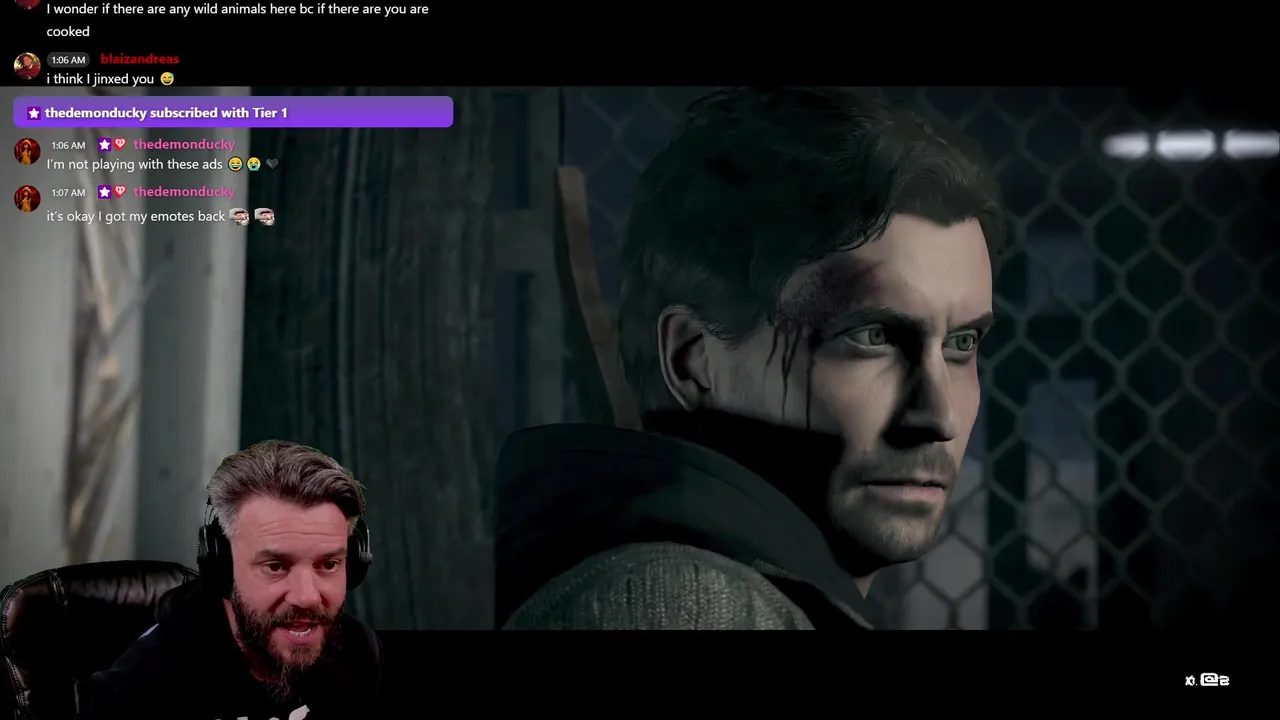Click the 1:06 AM timestamp beside blaizandreas
1280x720 pixels.
(x=68, y=60)
